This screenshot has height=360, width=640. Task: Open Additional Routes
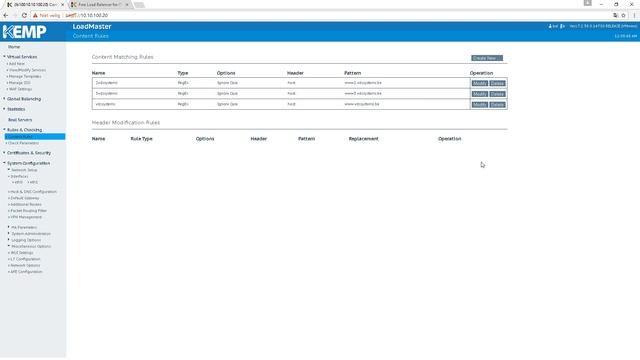(x=26, y=204)
